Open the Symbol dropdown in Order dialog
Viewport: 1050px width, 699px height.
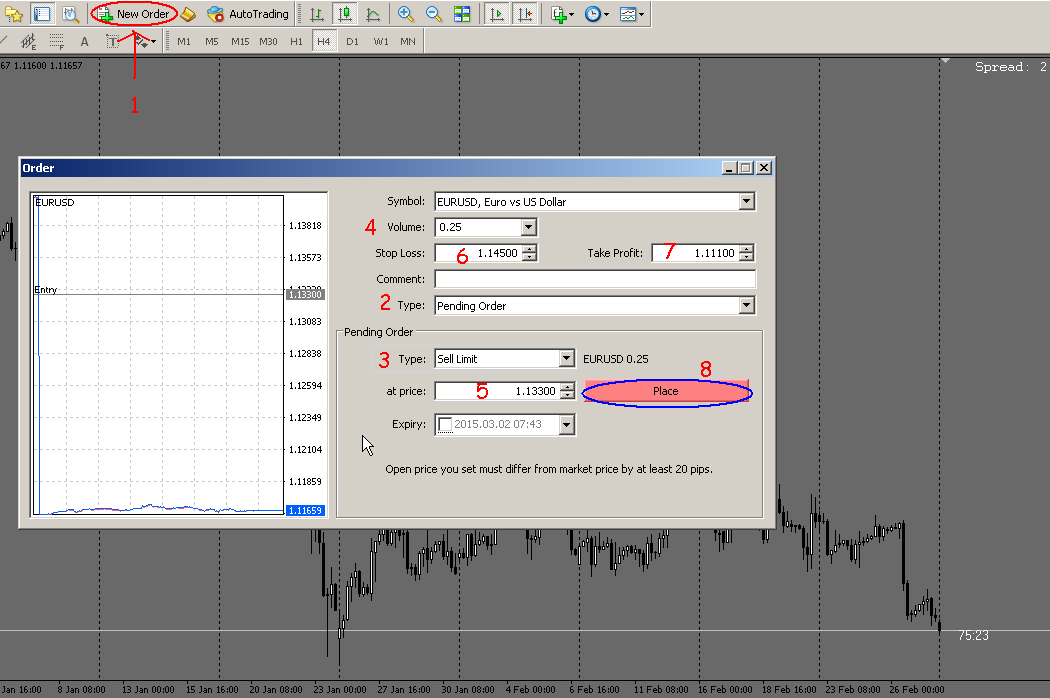[x=747, y=202]
